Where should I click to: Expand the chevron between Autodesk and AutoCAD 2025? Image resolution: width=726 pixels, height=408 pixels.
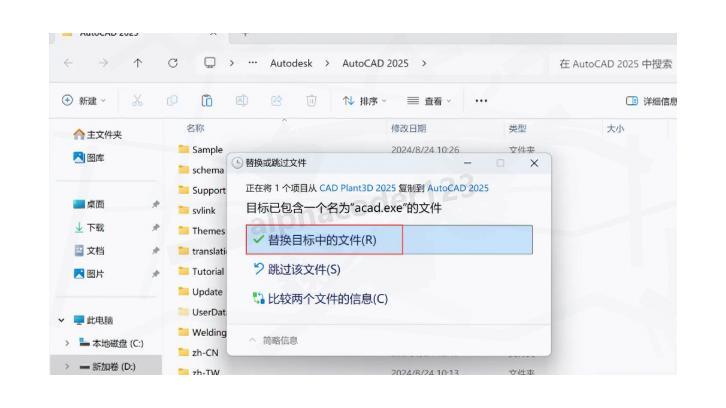(x=327, y=63)
